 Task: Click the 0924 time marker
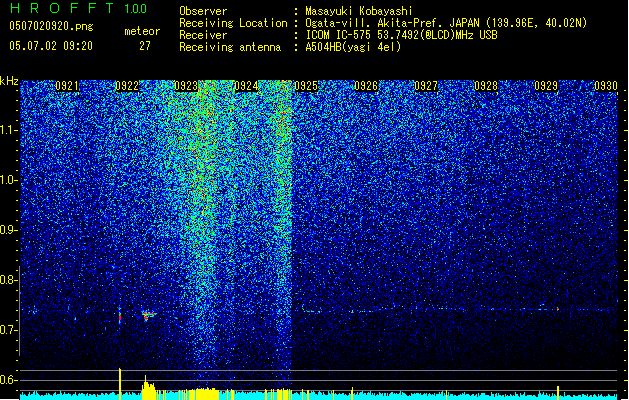pos(246,86)
